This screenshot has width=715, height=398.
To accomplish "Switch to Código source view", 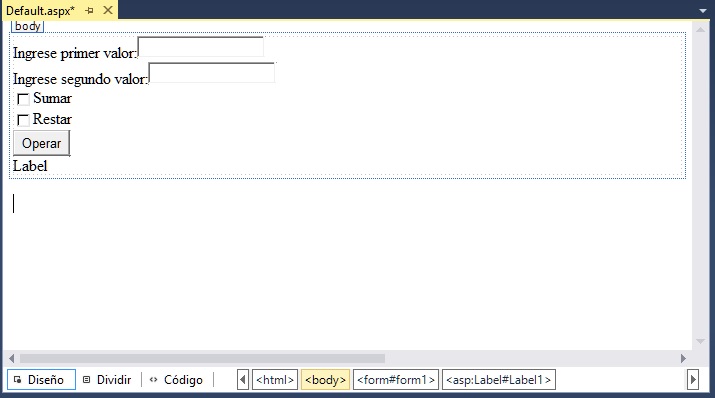I will 177,380.
